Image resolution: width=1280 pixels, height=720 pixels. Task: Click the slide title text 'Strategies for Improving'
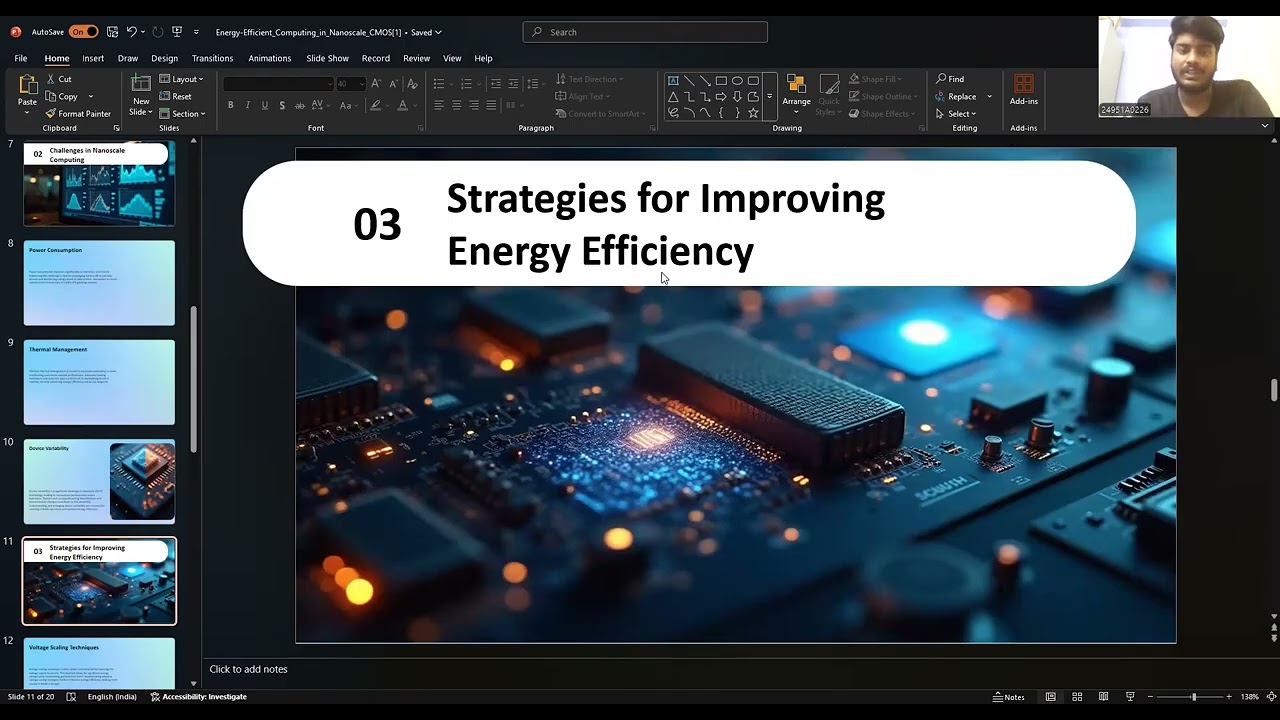pyautogui.click(x=665, y=199)
